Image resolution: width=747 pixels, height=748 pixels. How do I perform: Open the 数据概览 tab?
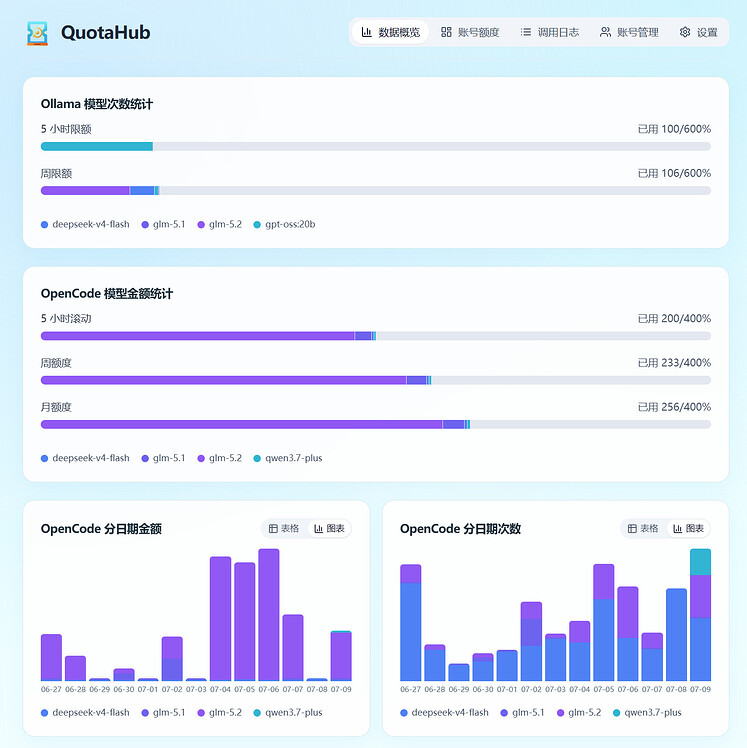pos(390,32)
